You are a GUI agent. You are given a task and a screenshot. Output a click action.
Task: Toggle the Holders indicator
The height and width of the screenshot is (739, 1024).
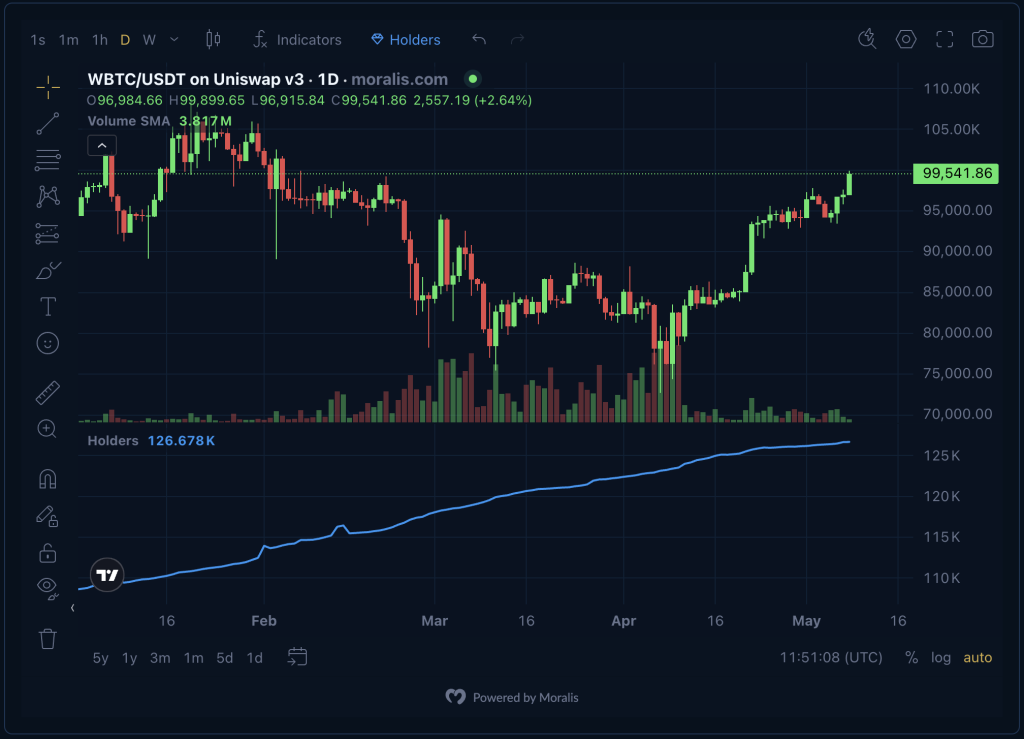point(406,40)
